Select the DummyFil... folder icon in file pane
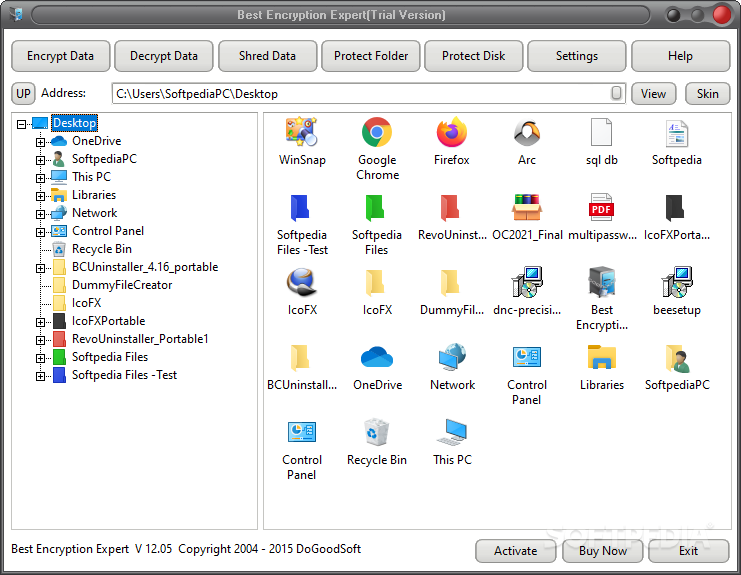 pos(450,283)
